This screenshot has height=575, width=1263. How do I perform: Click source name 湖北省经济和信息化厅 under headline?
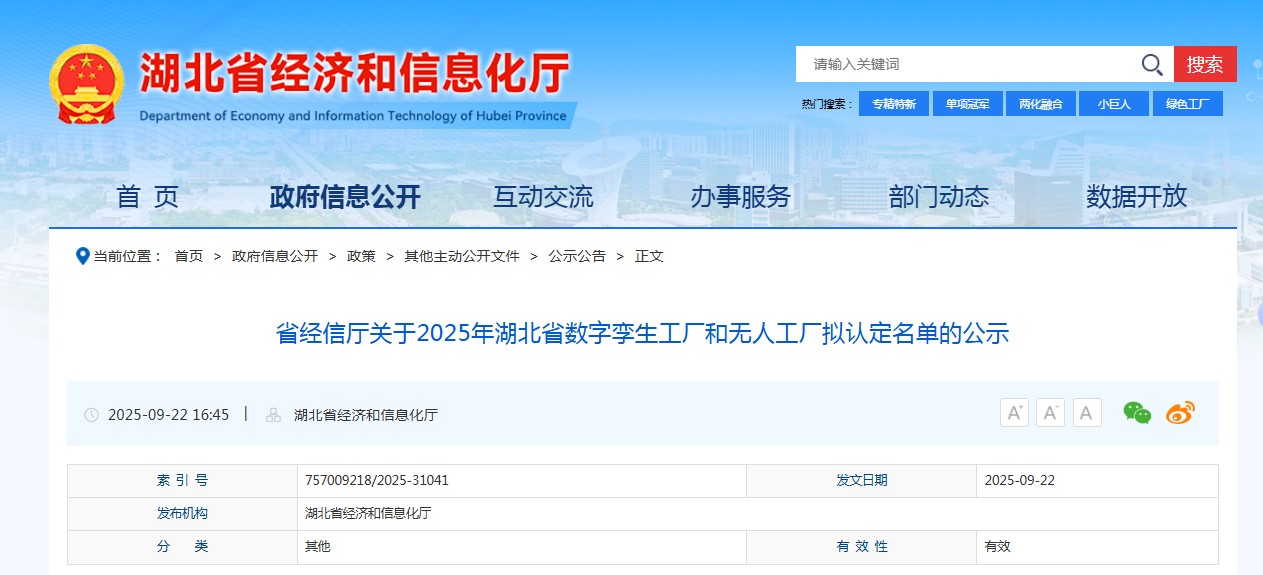click(366, 415)
